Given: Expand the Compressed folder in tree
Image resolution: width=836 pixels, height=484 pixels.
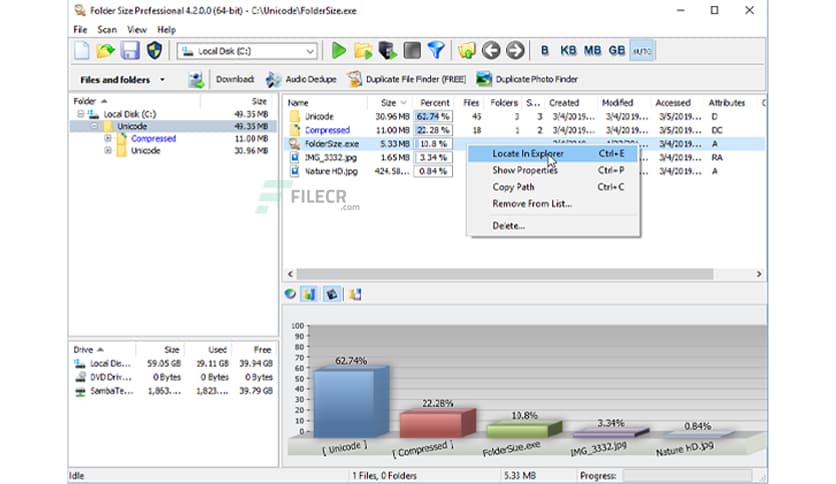Looking at the screenshot, I should [108, 139].
